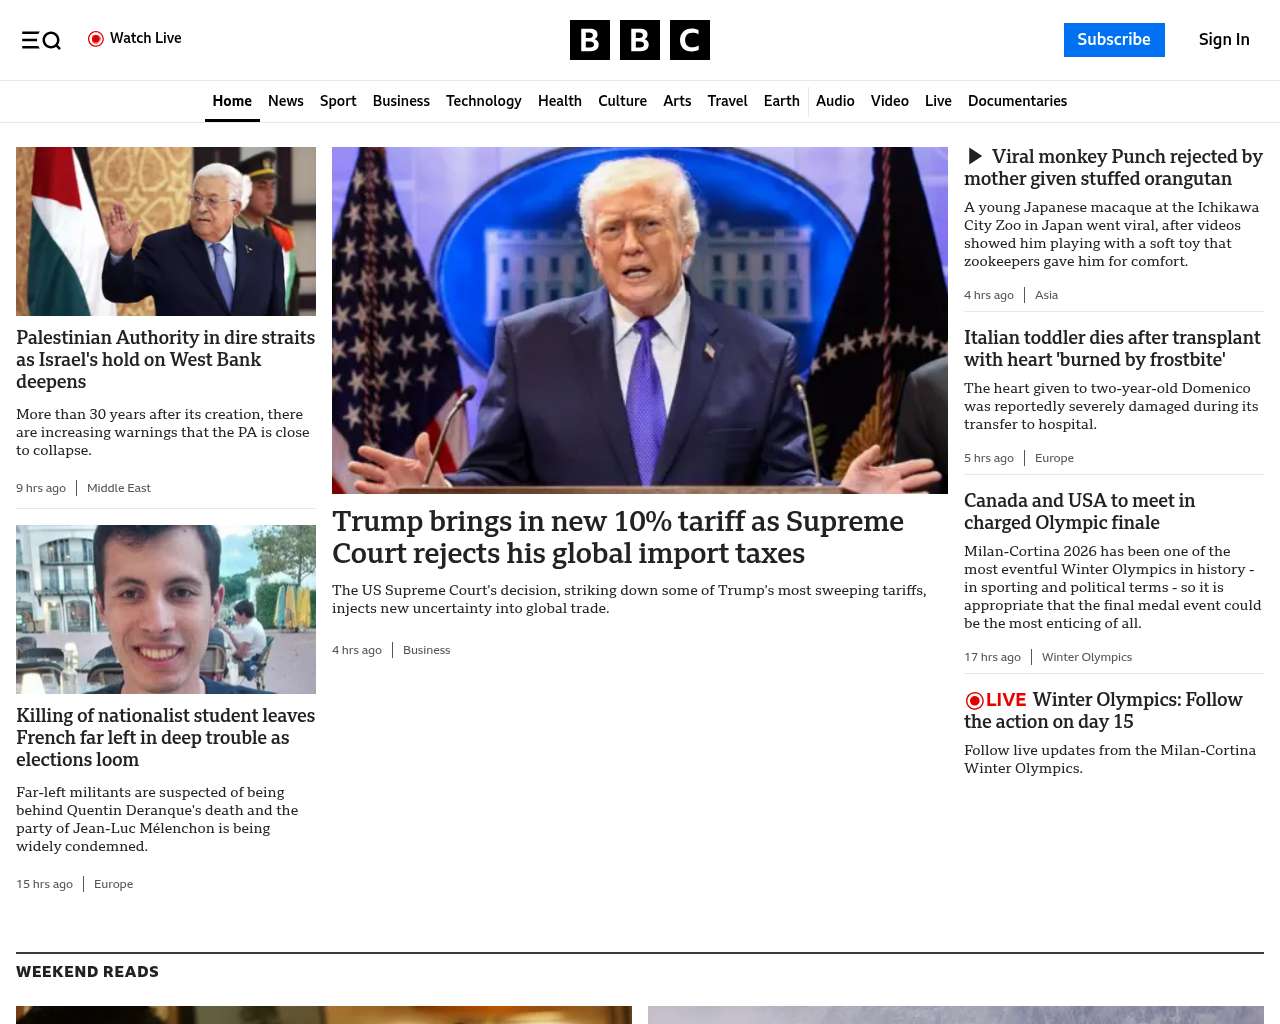The width and height of the screenshot is (1280, 1024).
Task: Click the red LIVE indicator for Winter Olympics
Action: [x=996, y=700]
